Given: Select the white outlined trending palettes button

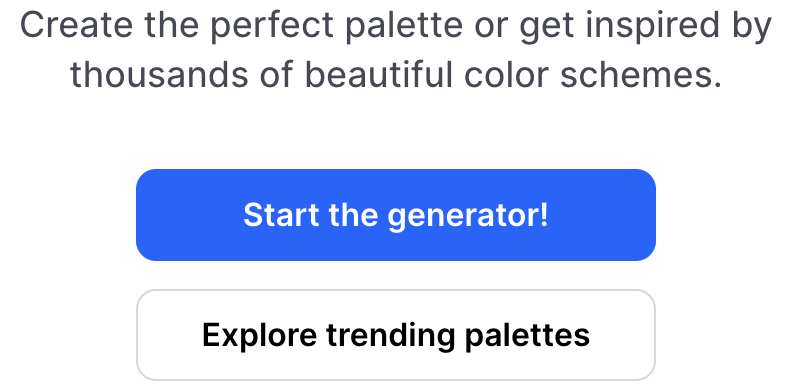Looking at the screenshot, I should tap(396, 335).
